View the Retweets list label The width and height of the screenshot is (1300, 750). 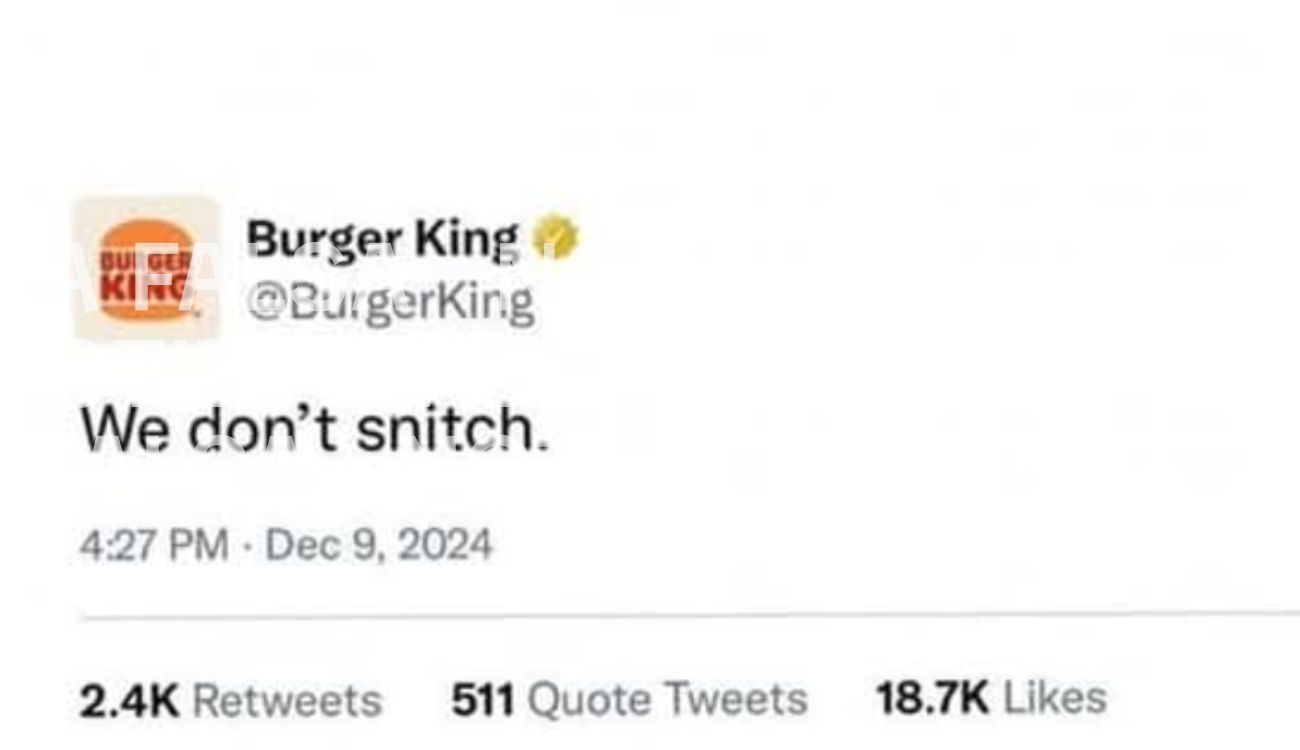286,699
